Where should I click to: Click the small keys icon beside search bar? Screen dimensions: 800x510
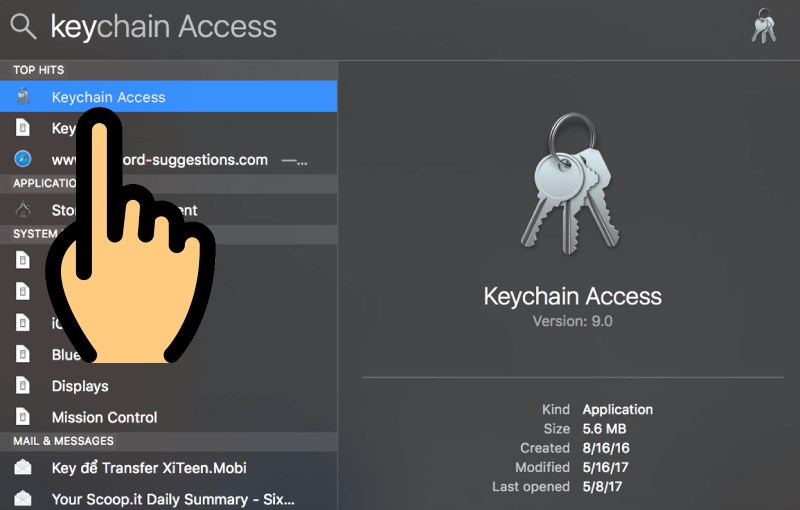[x=764, y=27]
